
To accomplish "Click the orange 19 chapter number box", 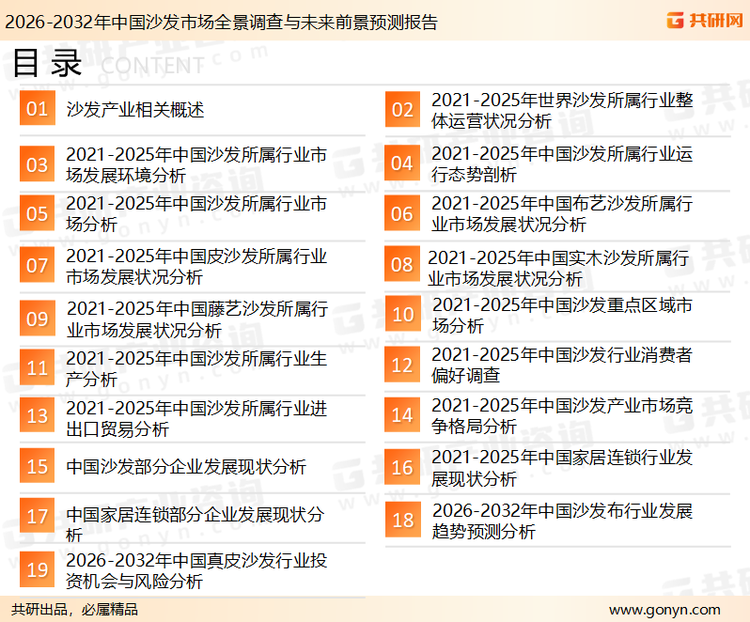I will coord(37,569).
